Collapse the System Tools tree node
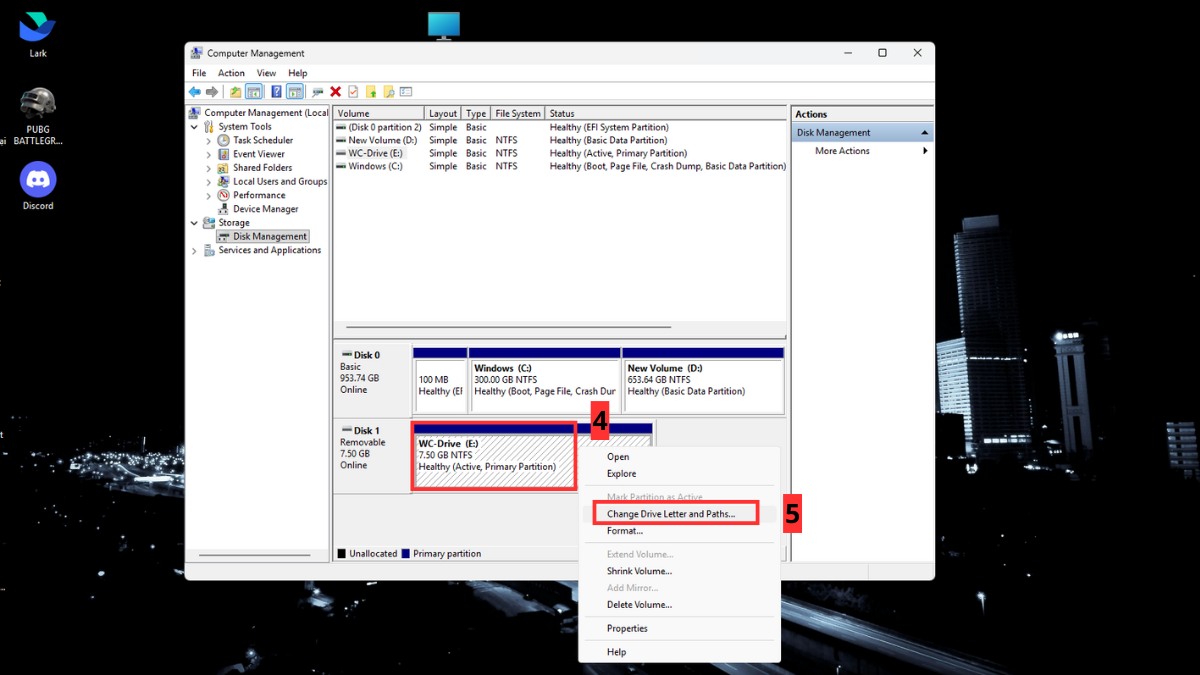The width and height of the screenshot is (1200, 675). click(195, 127)
